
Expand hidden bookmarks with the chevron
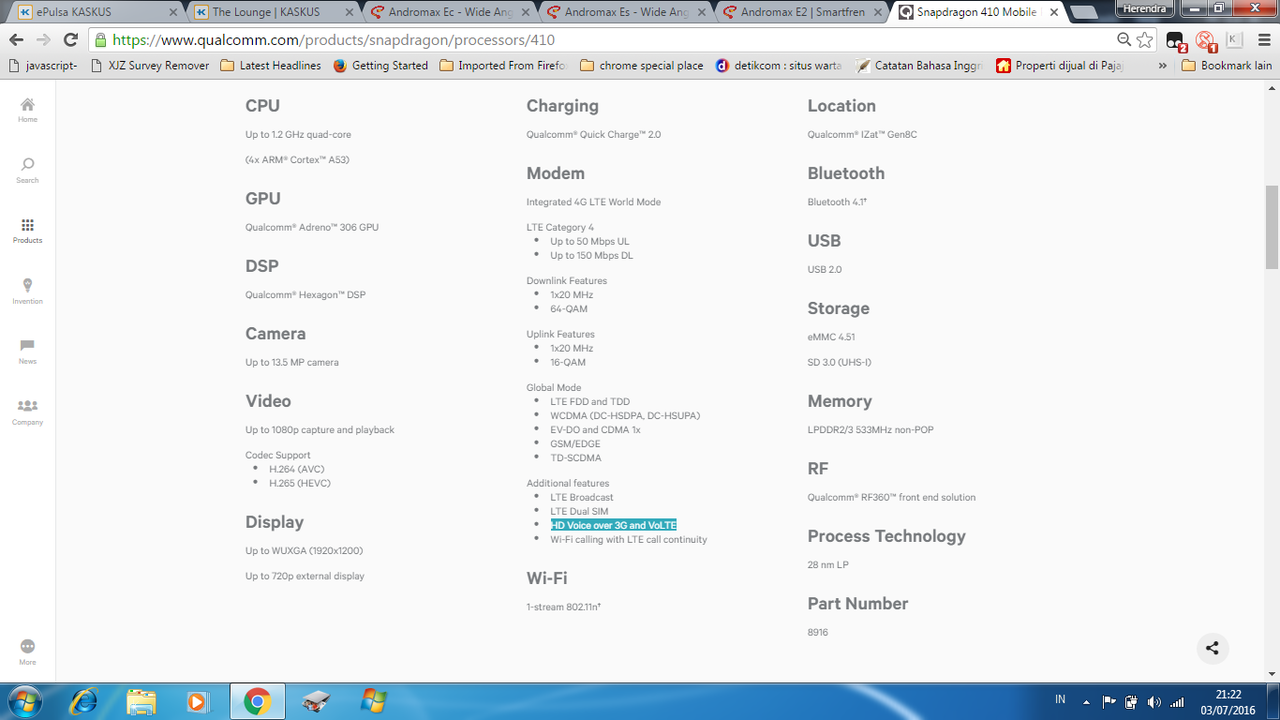pos(1162,65)
